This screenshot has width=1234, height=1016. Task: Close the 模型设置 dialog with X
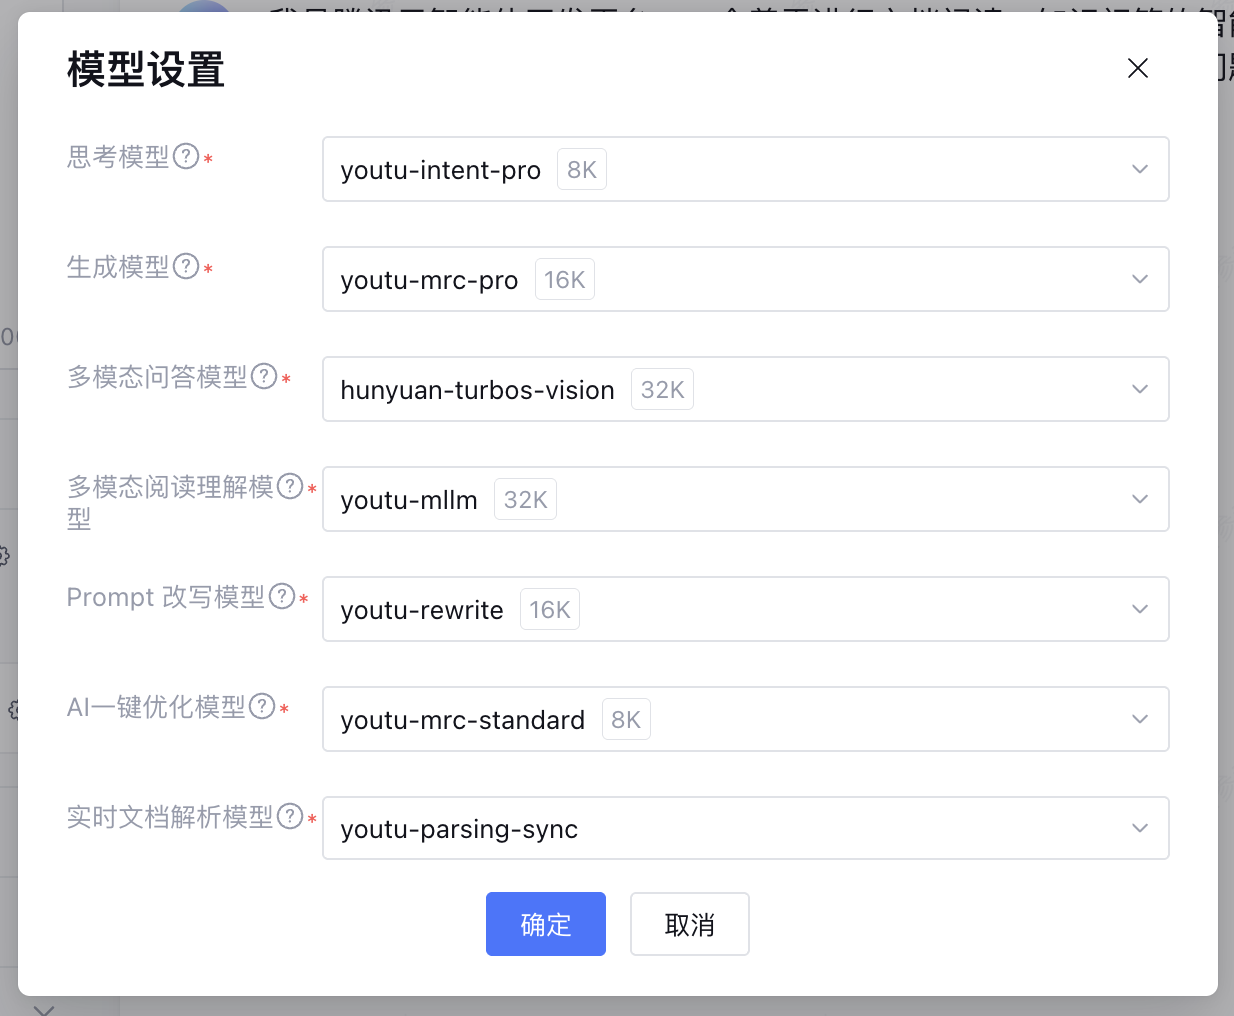[1138, 68]
